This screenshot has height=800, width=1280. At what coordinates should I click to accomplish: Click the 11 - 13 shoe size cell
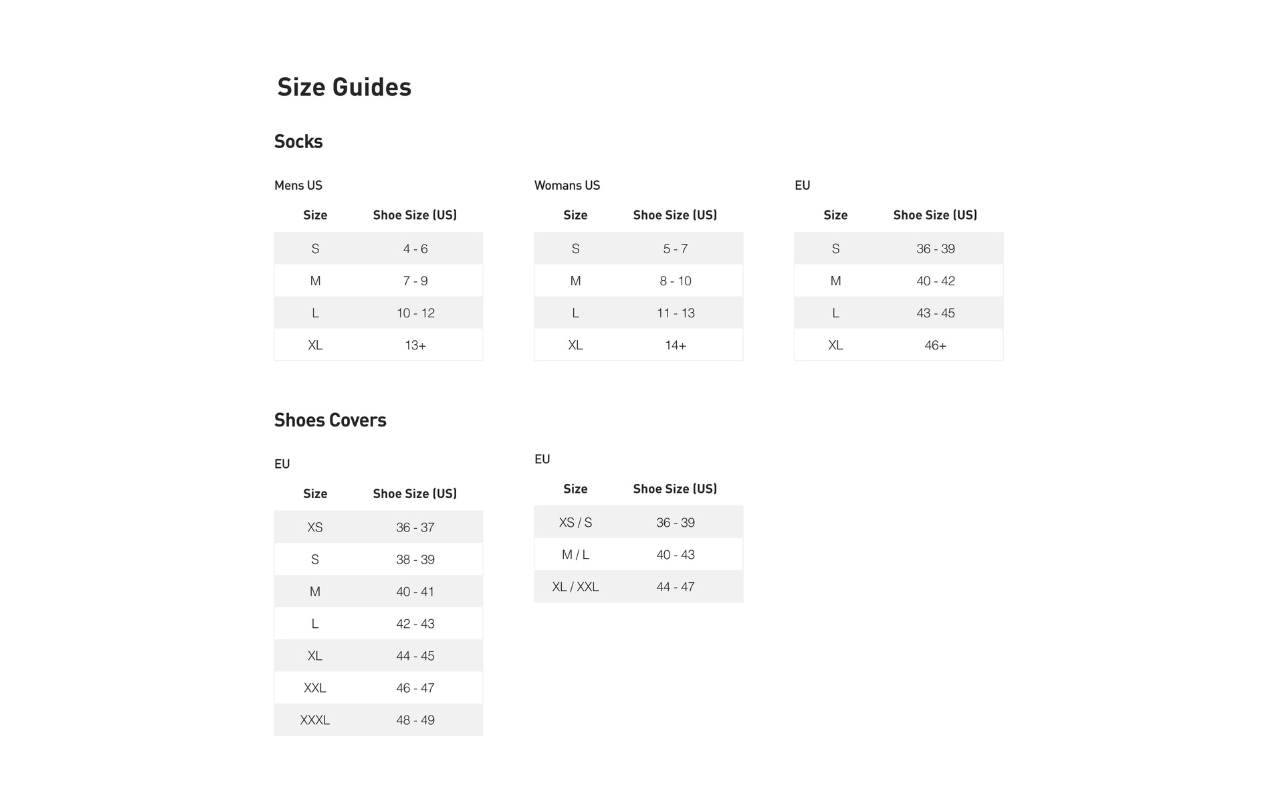675,313
